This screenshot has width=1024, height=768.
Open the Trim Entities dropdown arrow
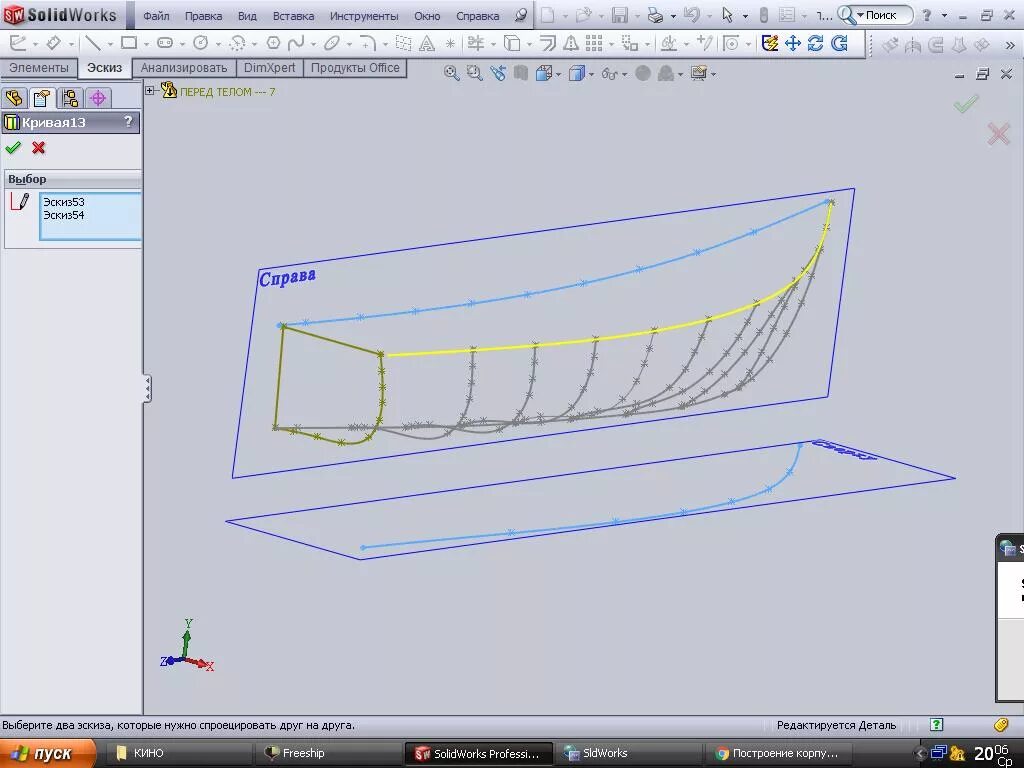click(493, 44)
